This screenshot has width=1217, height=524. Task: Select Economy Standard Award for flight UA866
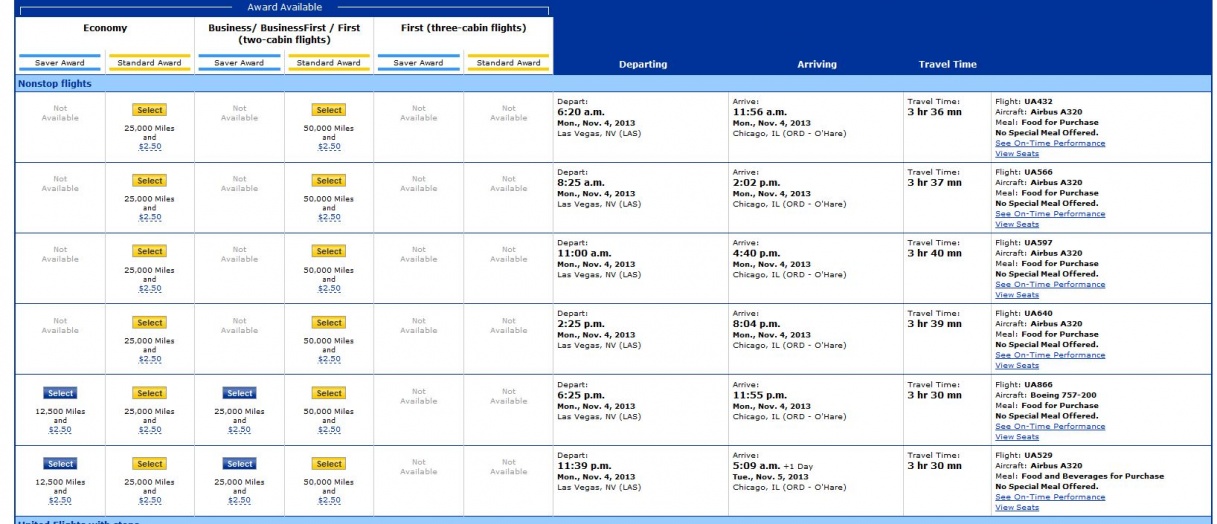[x=150, y=393]
